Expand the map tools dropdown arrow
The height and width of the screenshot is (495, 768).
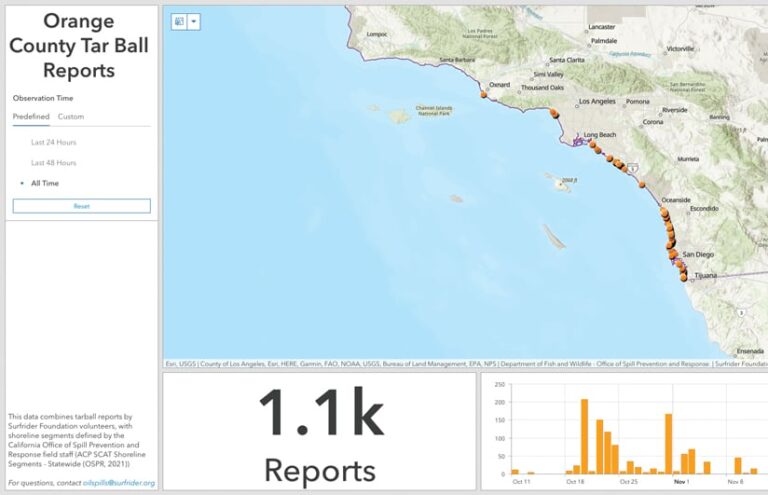point(194,22)
